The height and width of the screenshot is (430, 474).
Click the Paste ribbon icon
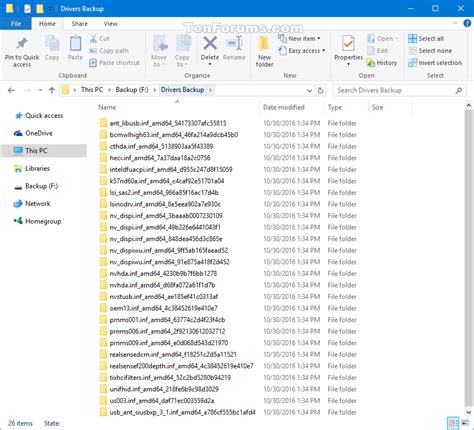point(75,44)
